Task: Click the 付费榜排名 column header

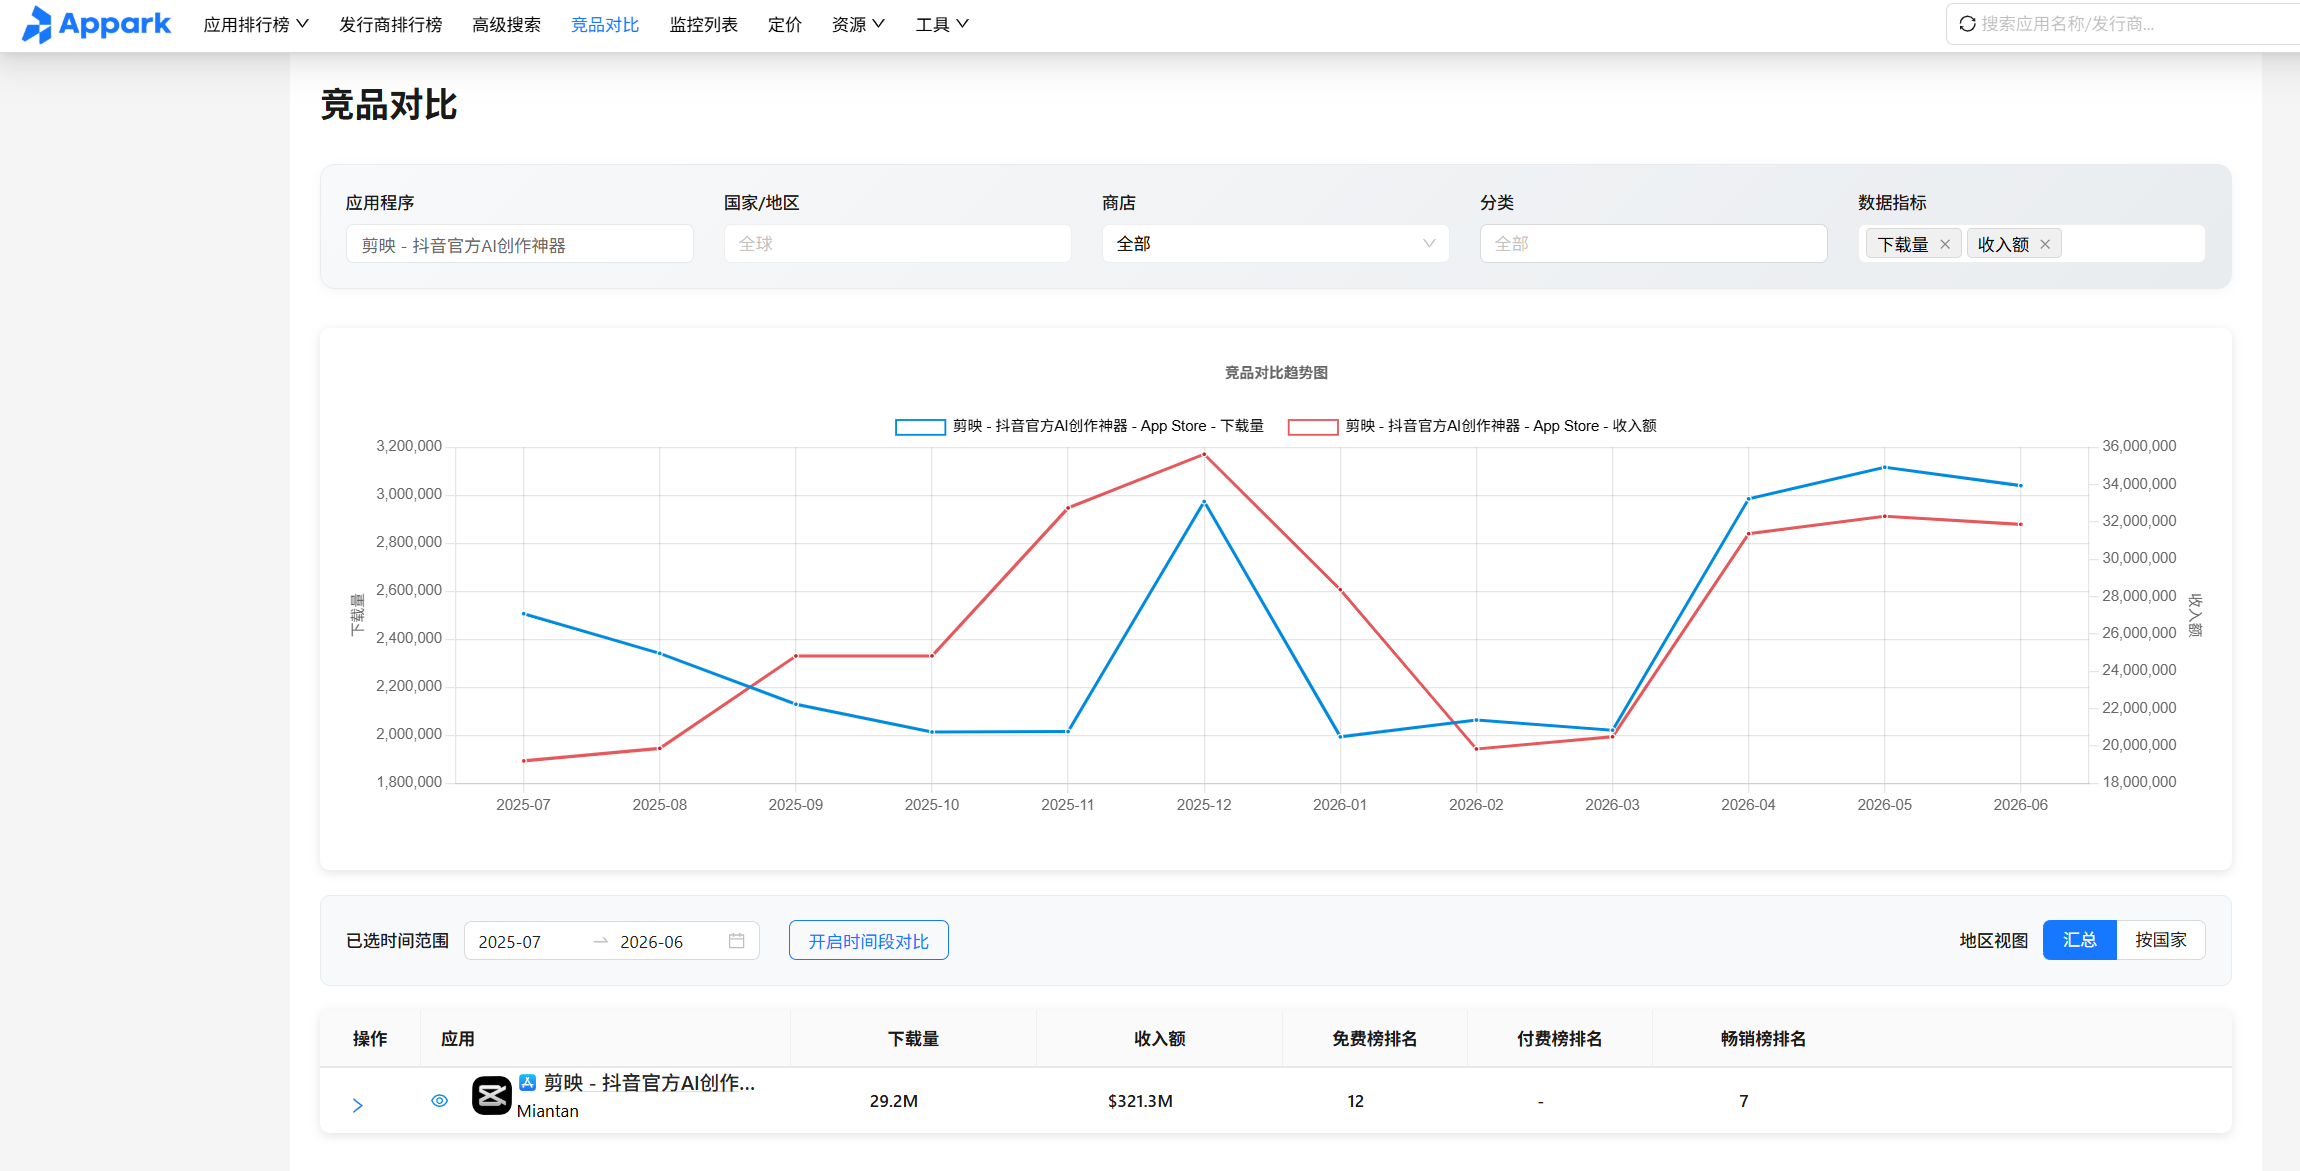Action: 1559,1039
